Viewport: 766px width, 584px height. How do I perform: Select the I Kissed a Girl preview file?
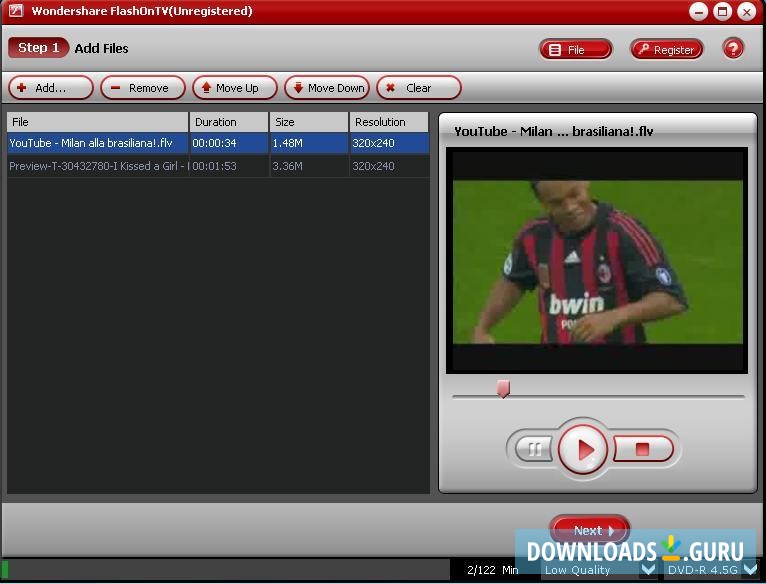(218, 166)
